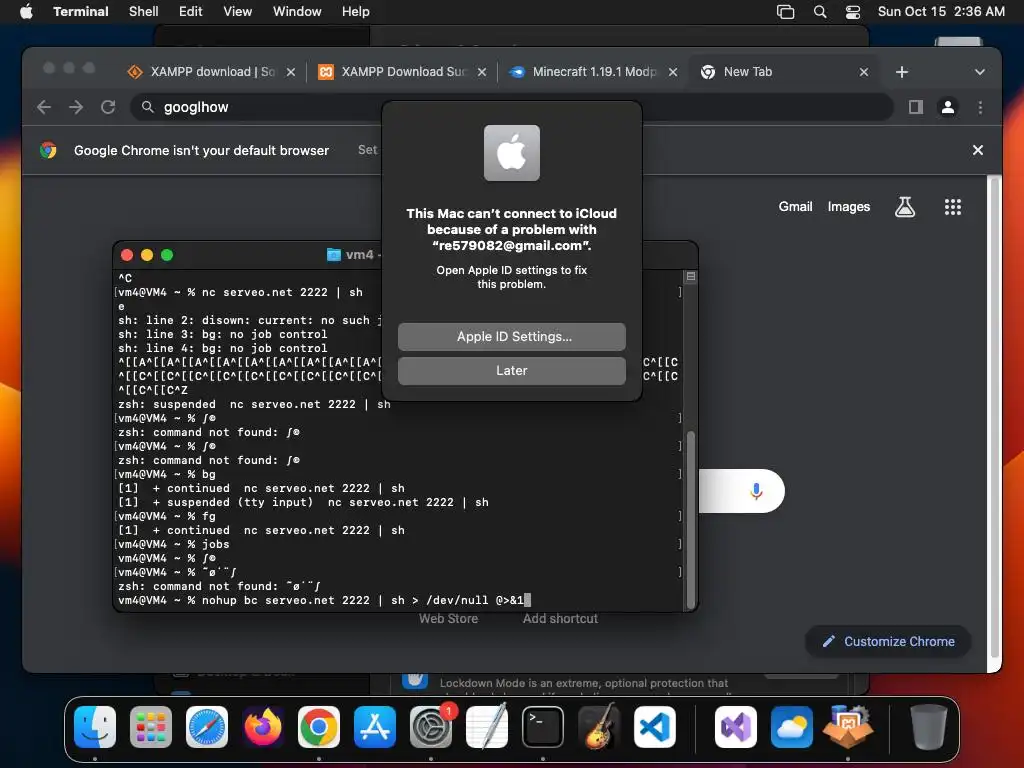Open Google apps grid

pyautogui.click(x=952, y=207)
